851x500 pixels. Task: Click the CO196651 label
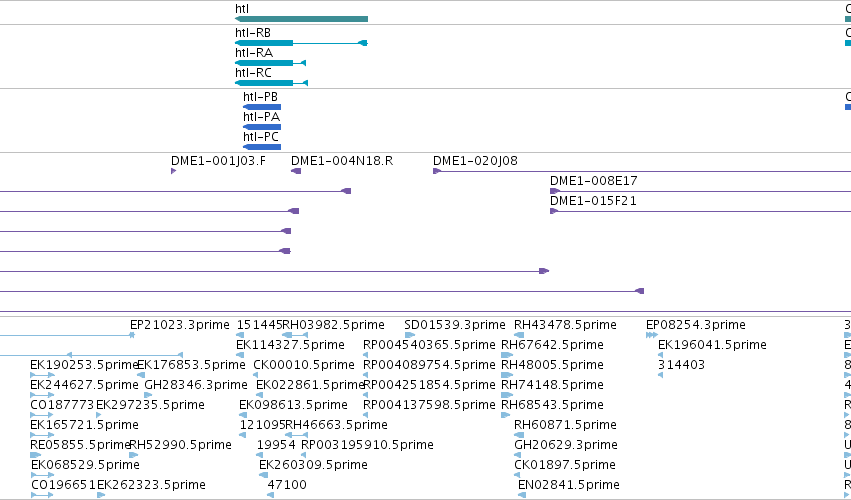pos(63,485)
